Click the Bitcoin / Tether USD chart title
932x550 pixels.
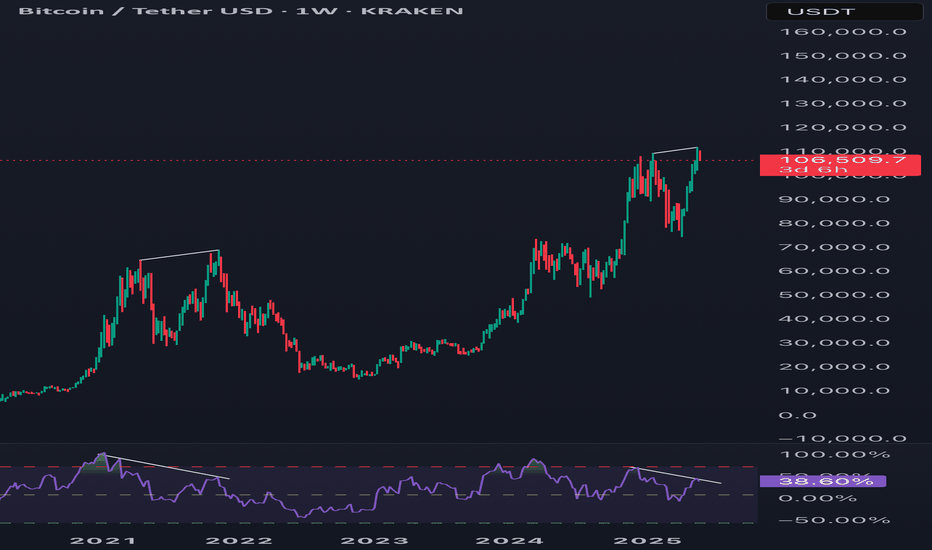point(241,11)
